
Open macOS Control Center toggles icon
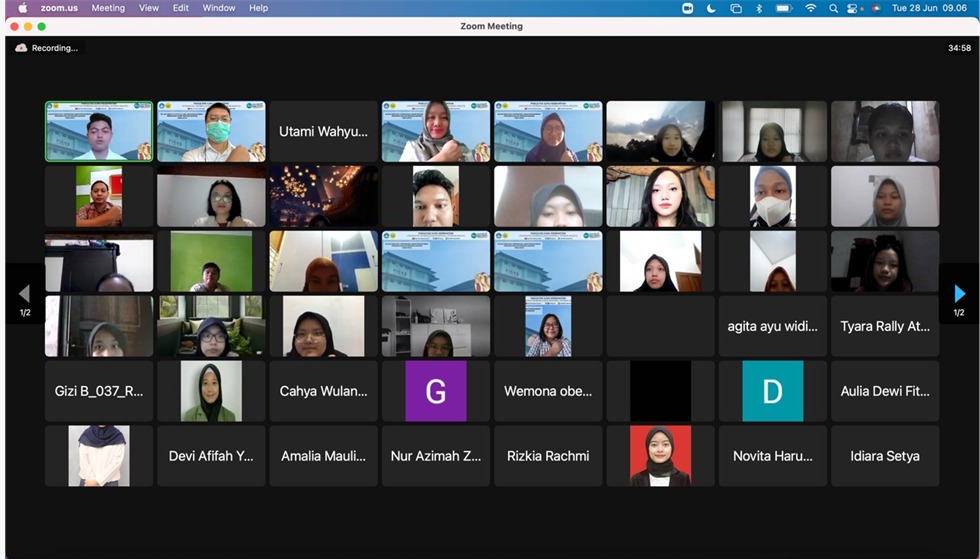pos(853,8)
